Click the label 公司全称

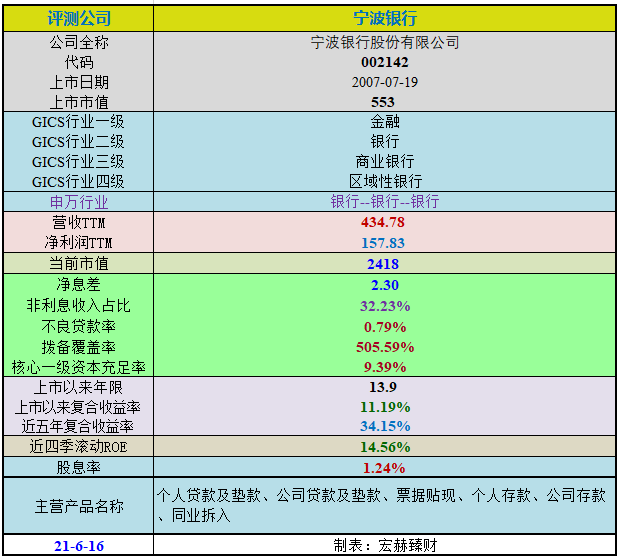pos(79,42)
